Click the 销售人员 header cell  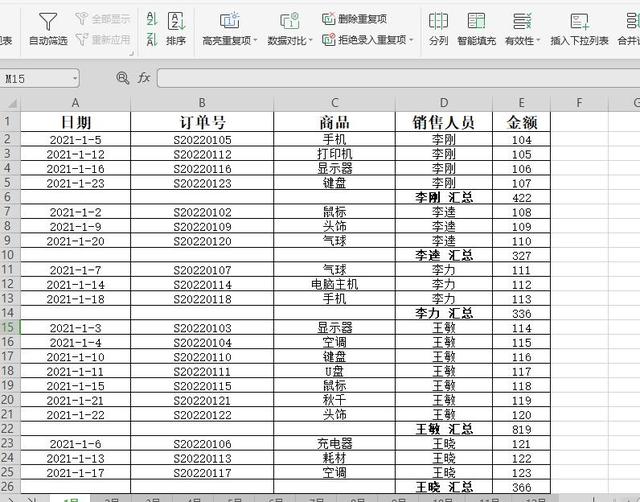pyautogui.click(x=444, y=122)
